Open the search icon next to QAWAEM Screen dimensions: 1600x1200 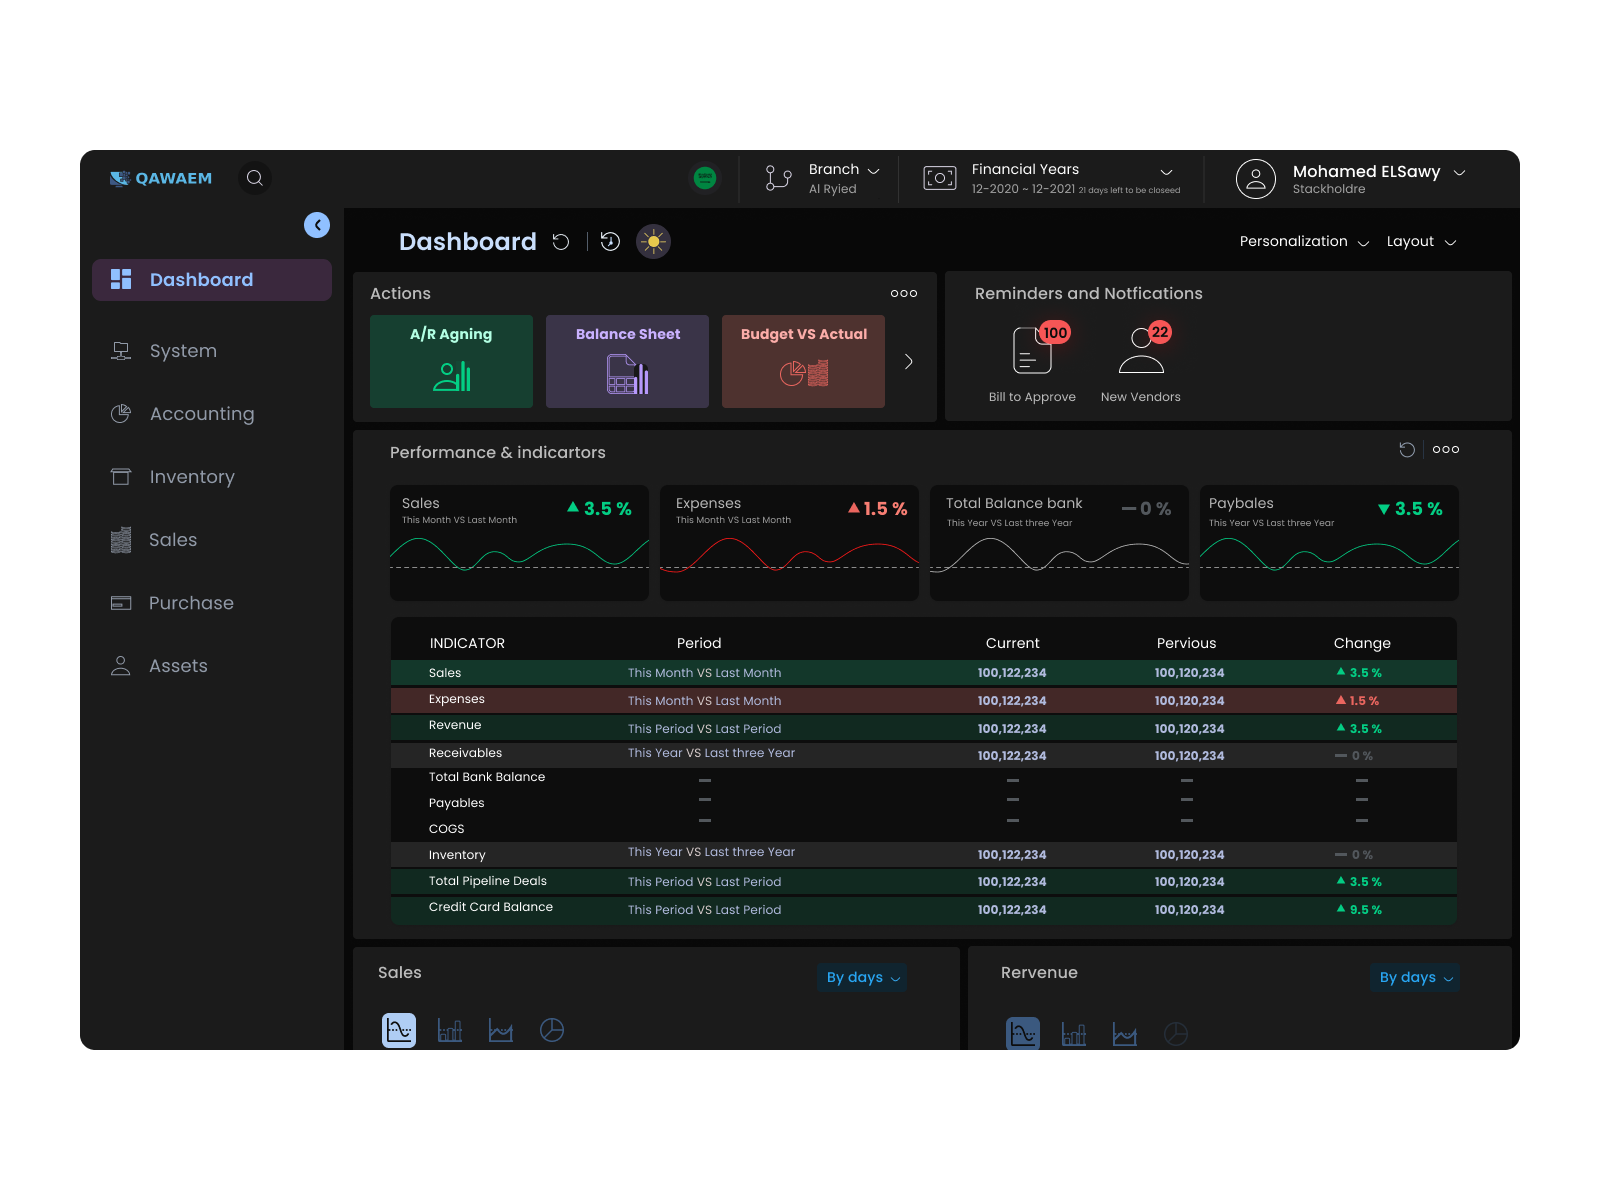pos(255,177)
